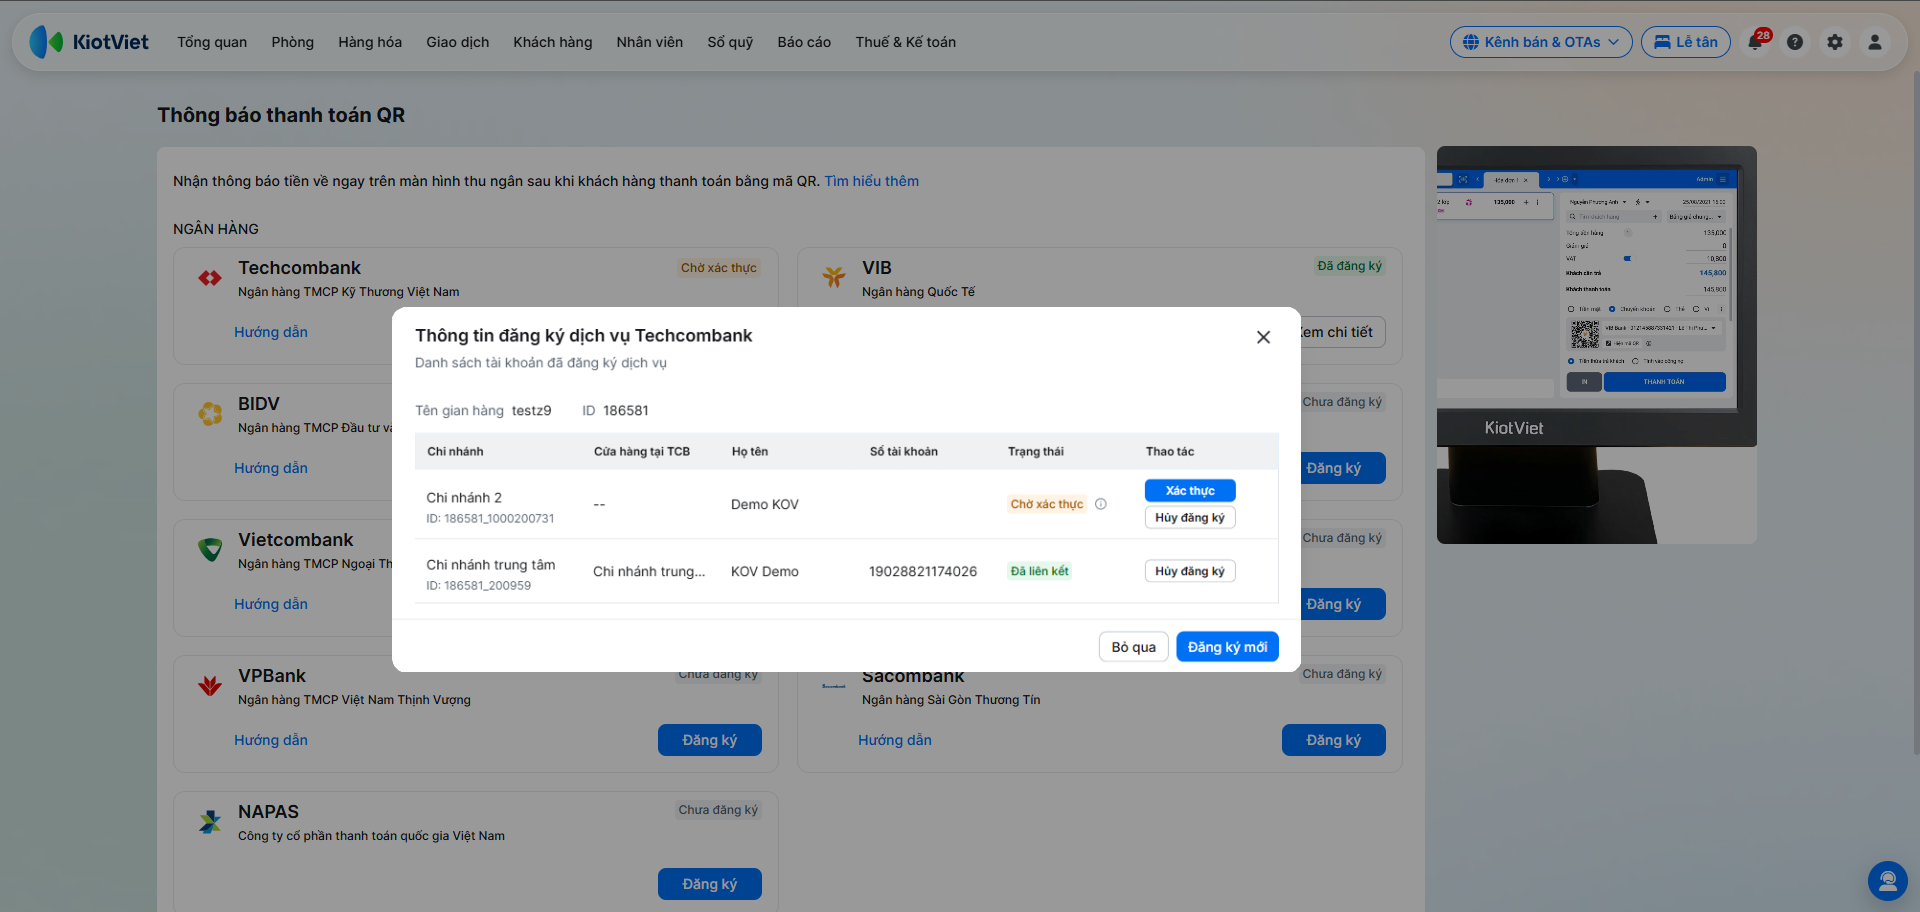Open Hướng dẫn link for Vietcombank
This screenshot has width=1920, height=912.
[271, 604]
